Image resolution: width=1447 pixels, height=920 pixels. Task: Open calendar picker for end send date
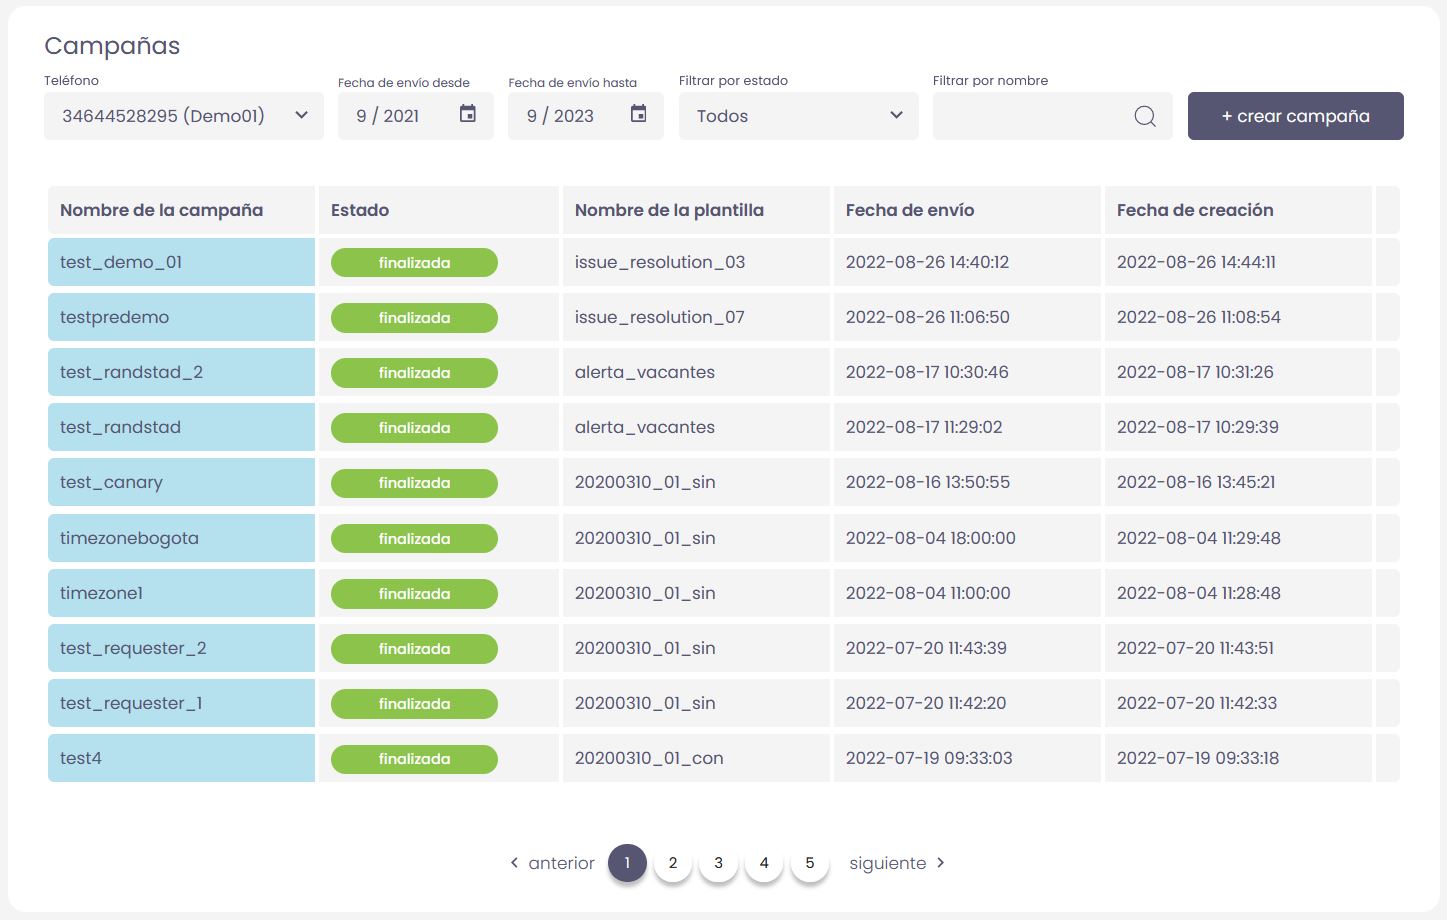click(638, 114)
